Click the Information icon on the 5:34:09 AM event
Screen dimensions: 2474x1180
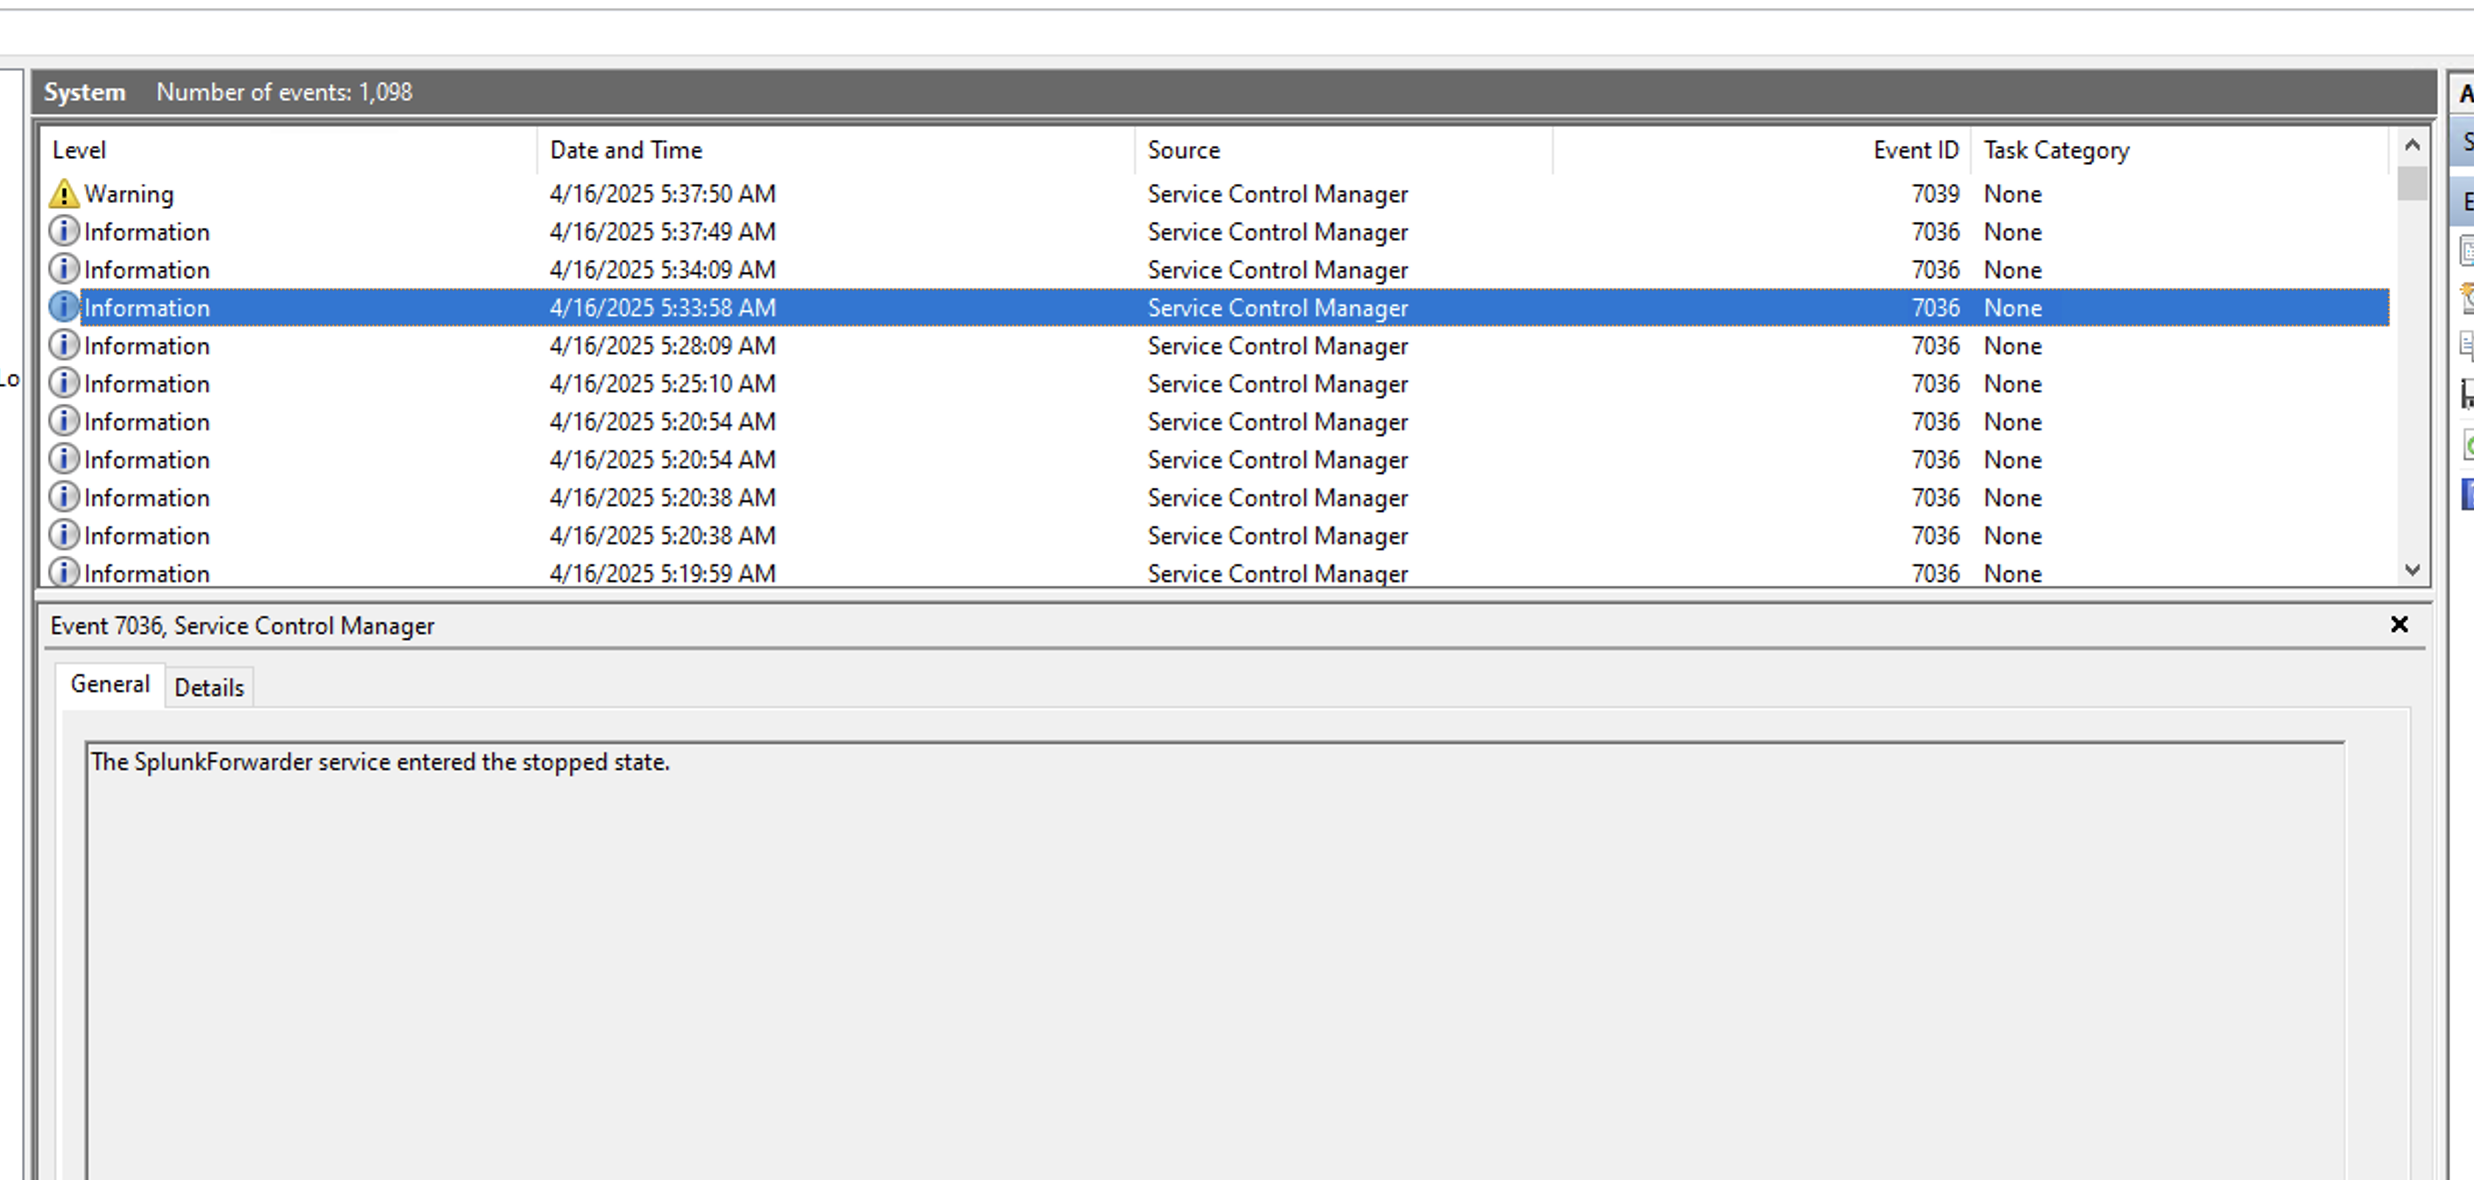coord(63,268)
